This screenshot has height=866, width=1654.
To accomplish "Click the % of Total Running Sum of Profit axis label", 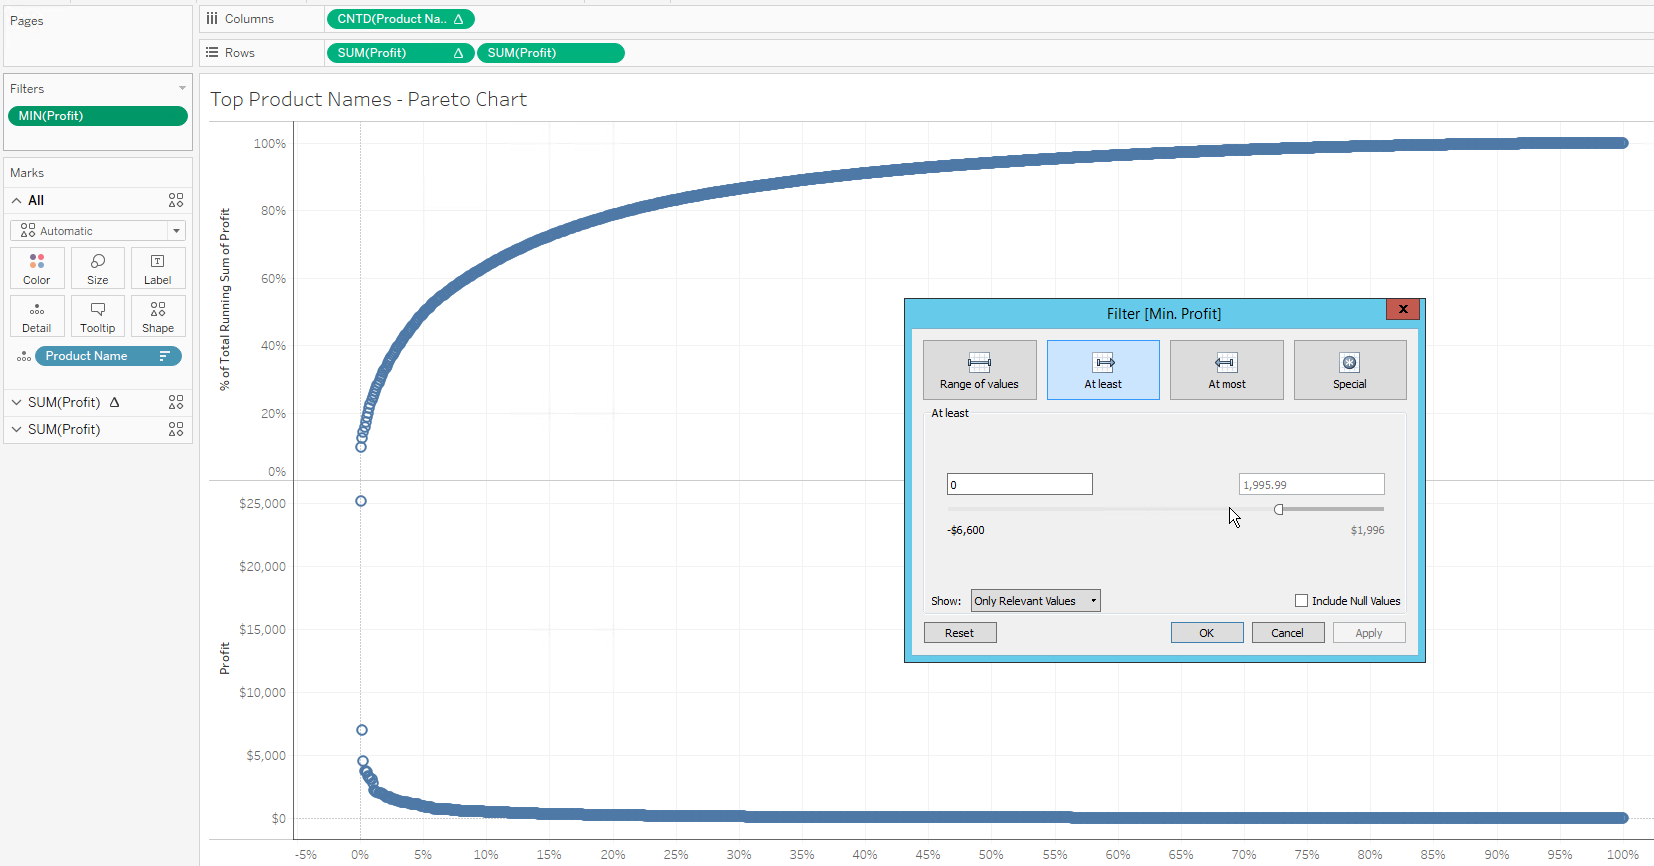I will point(225,299).
